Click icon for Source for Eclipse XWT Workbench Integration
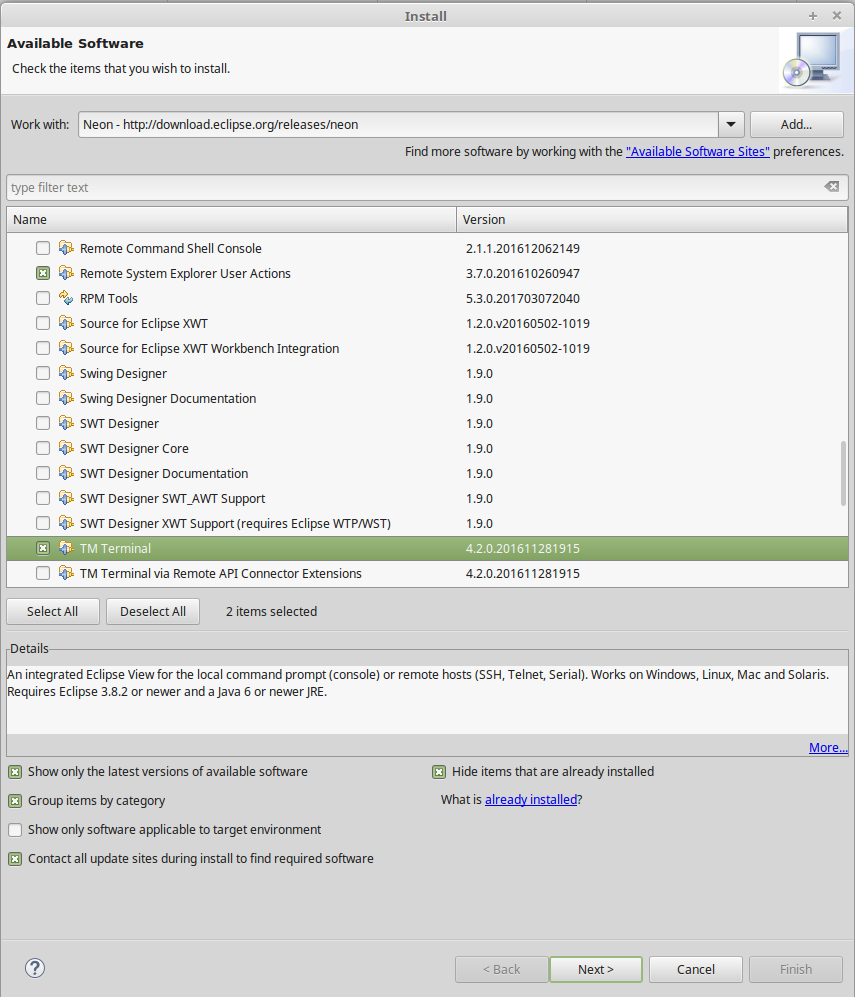The image size is (855, 997). point(66,348)
